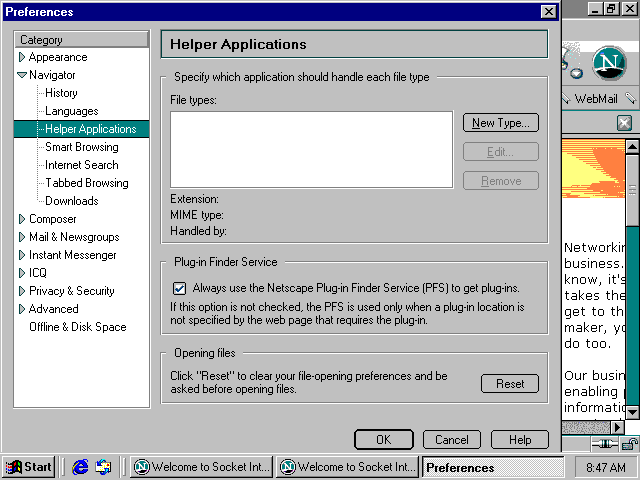Expand the Advanced category
Viewport: 640px width, 480px height.
point(22,309)
